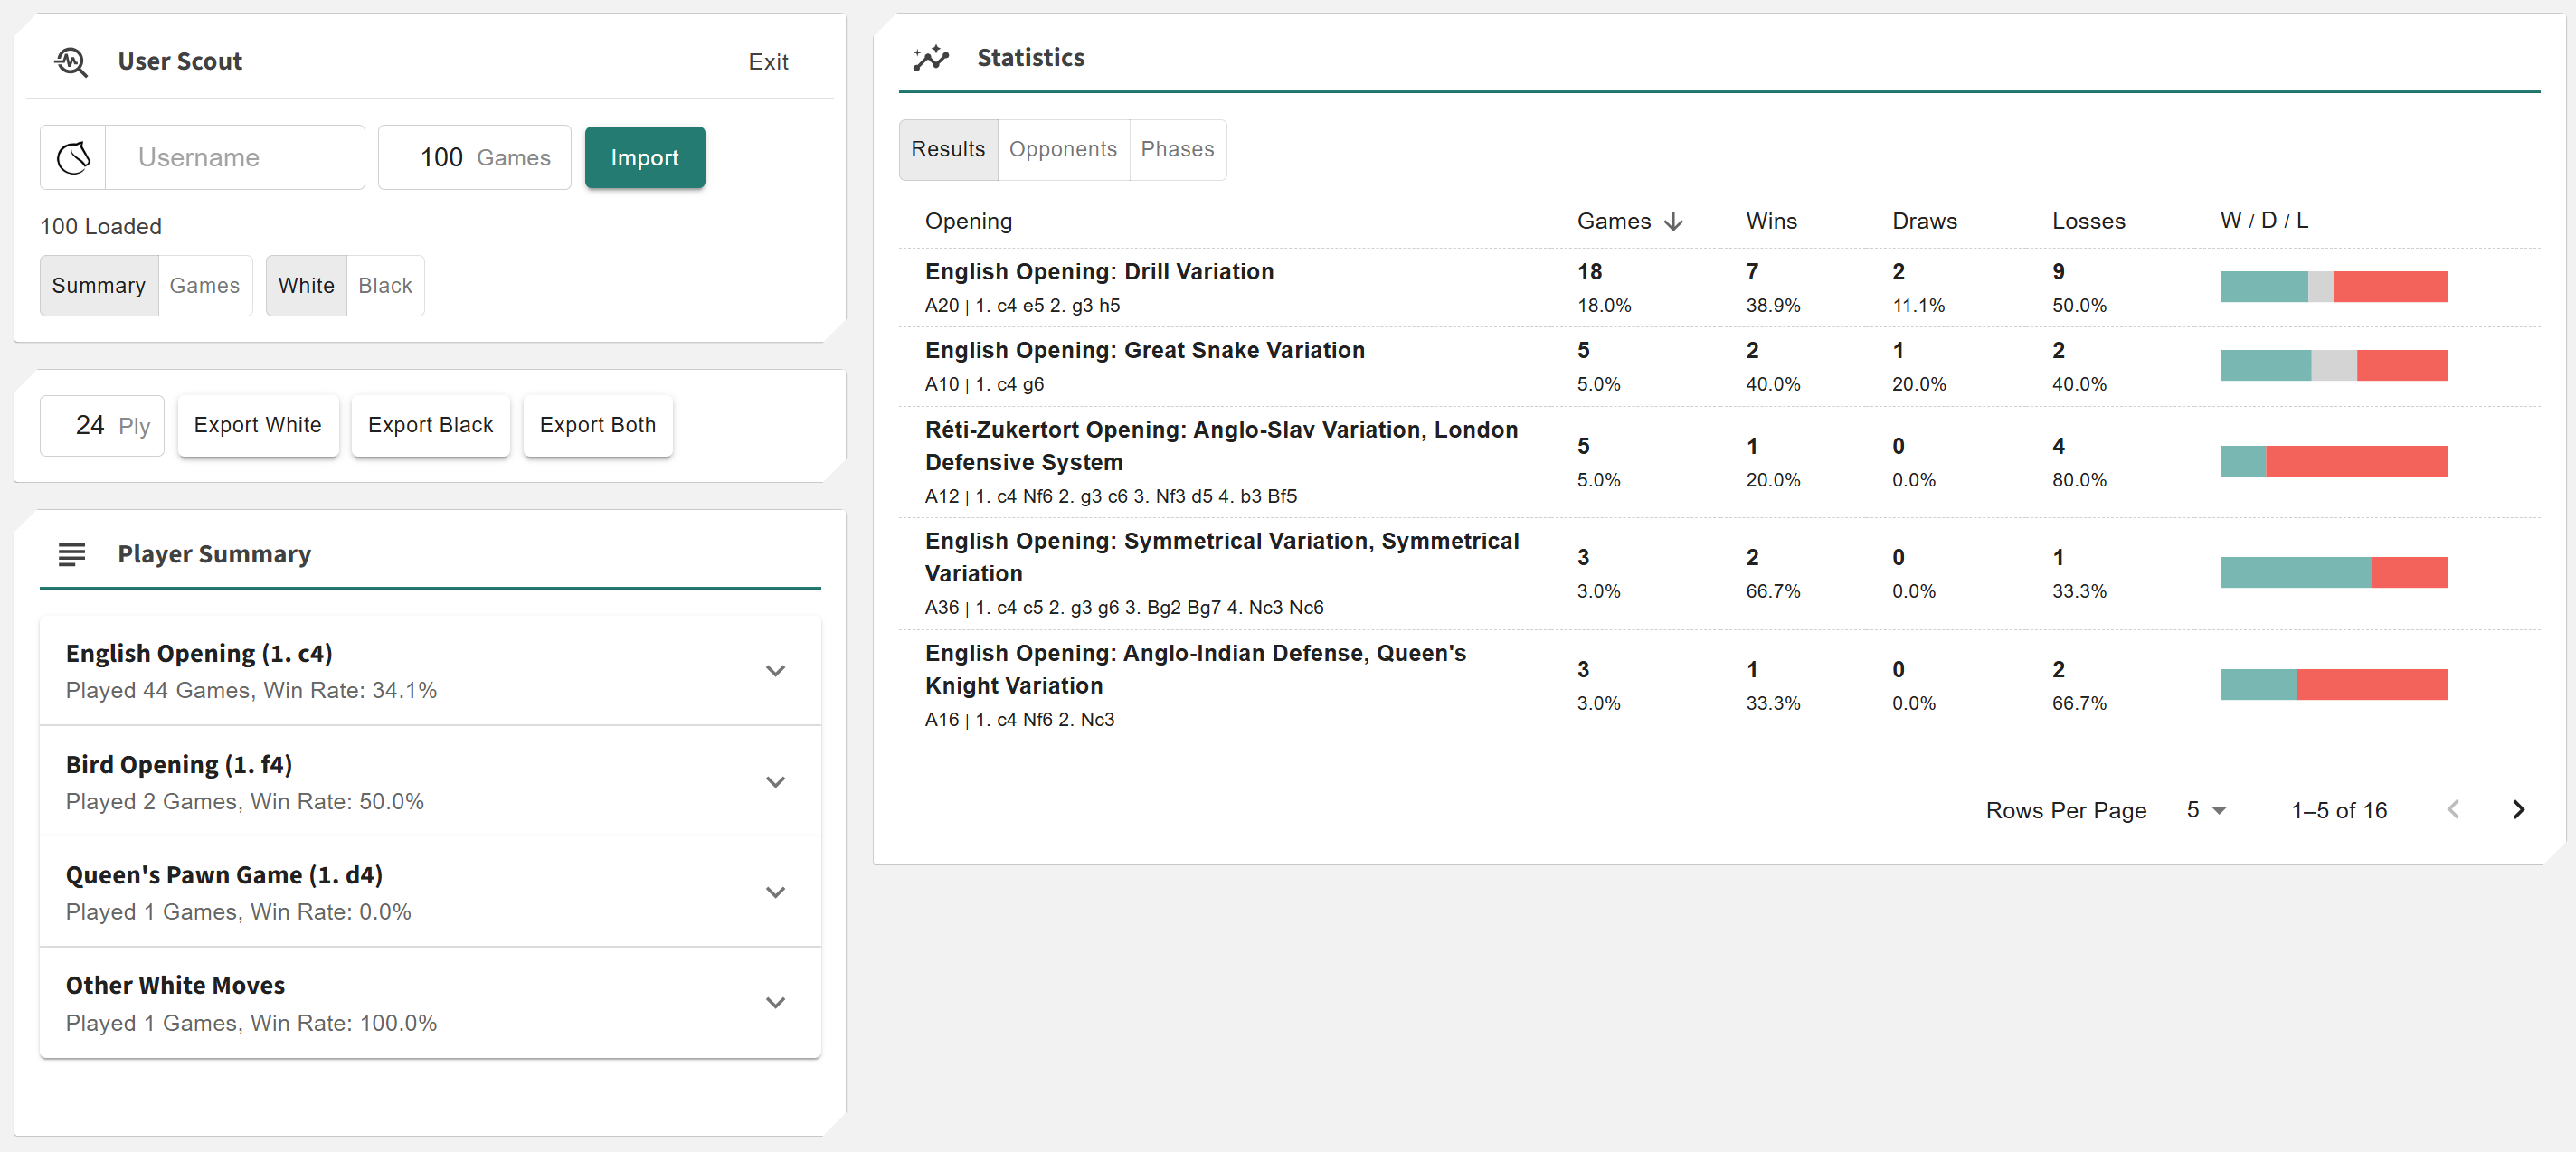Toggle to Black pieces view

click(x=385, y=286)
